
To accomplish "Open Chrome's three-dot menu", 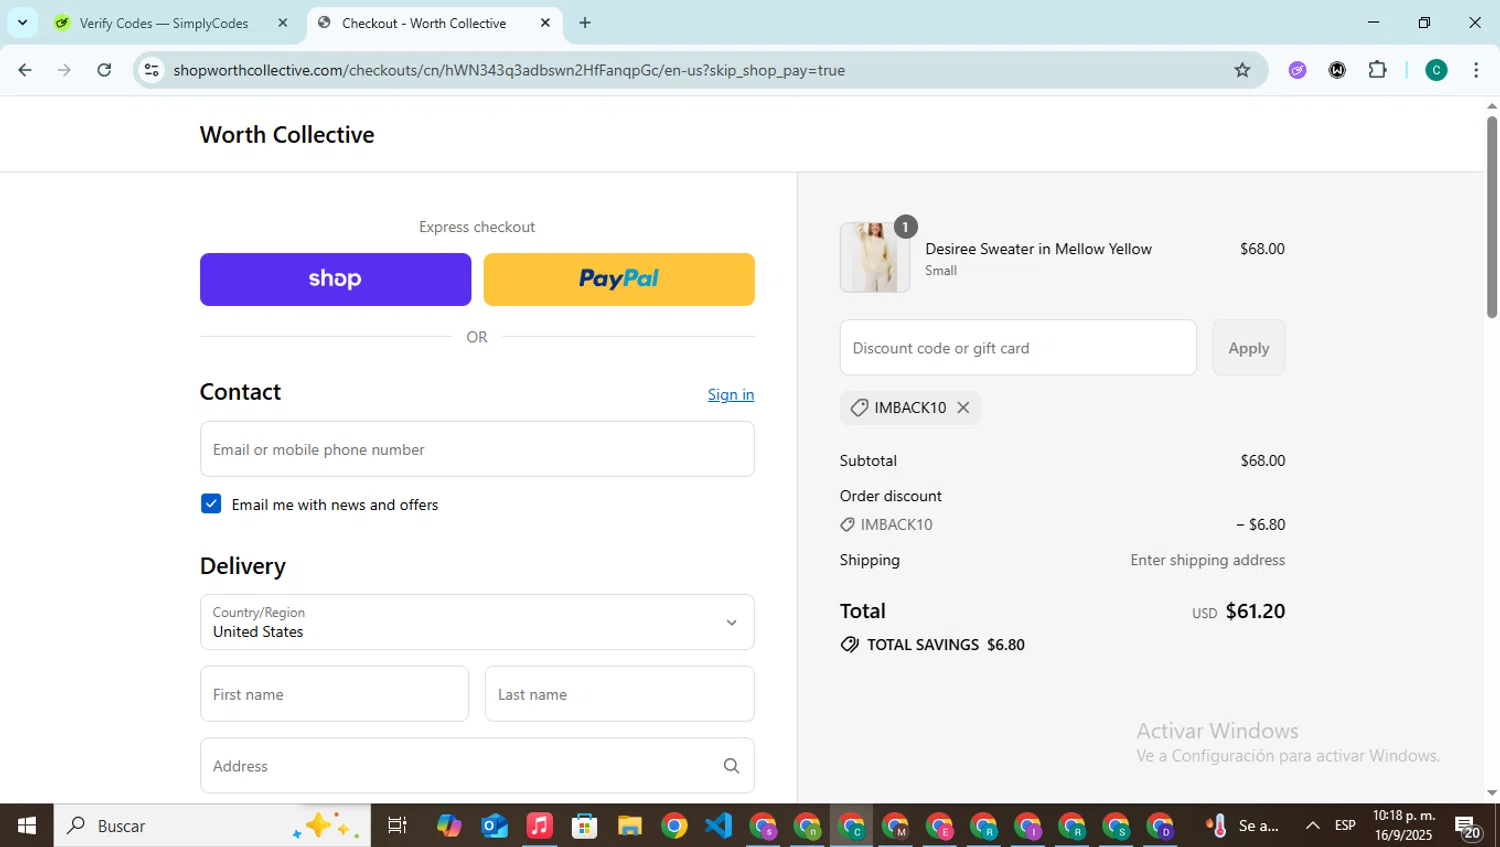I will pyautogui.click(x=1476, y=70).
